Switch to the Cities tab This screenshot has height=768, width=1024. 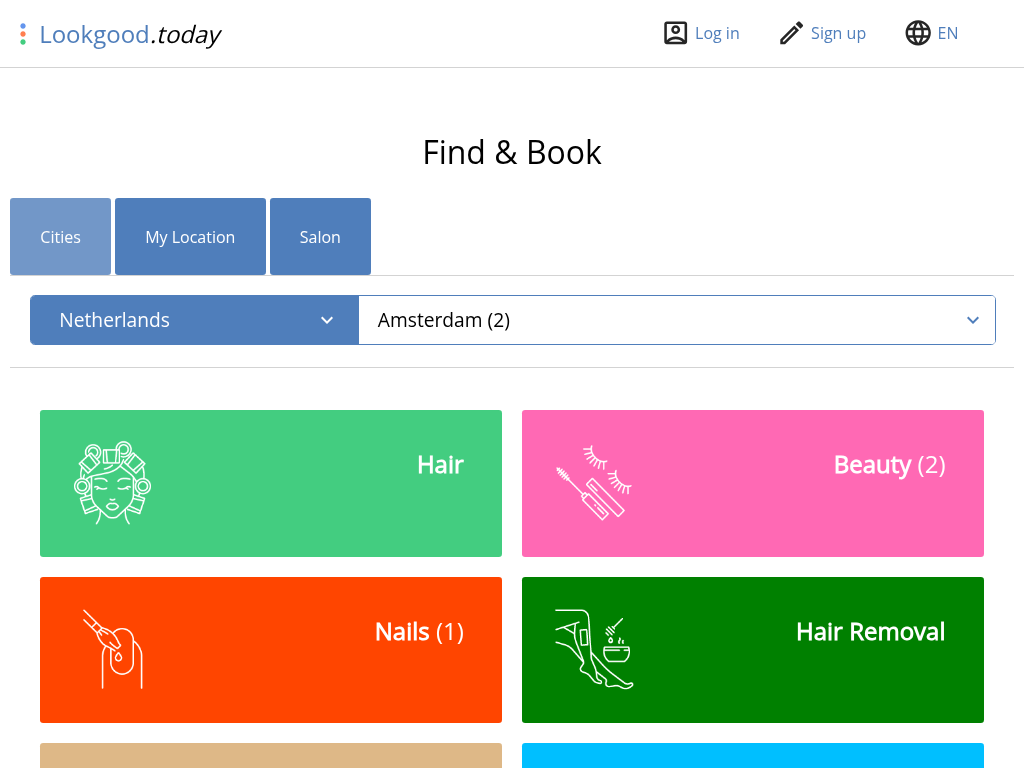[60, 237]
